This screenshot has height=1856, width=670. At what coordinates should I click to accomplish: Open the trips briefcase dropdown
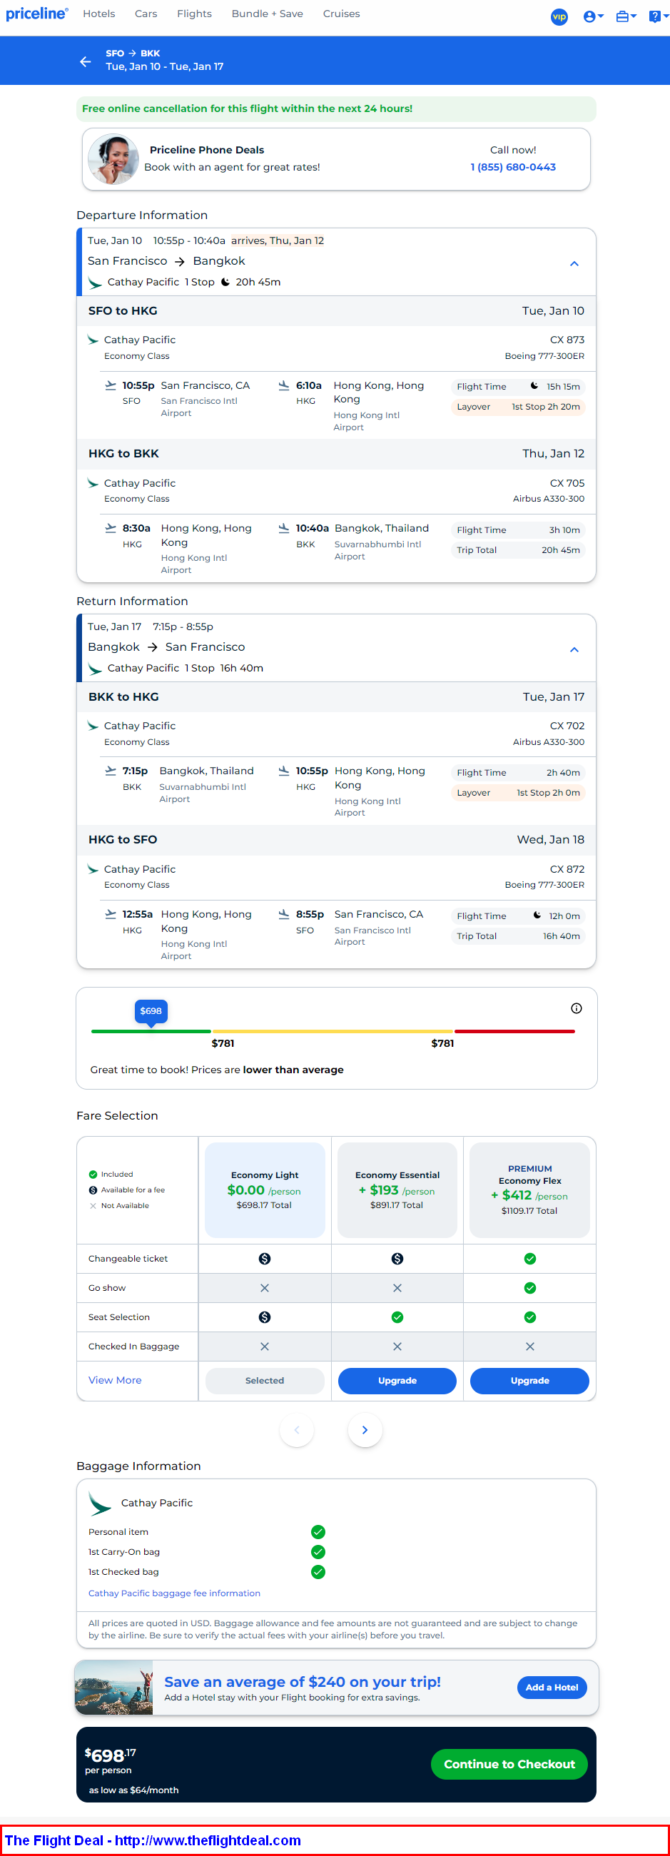pyautogui.click(x=626, y=16)
